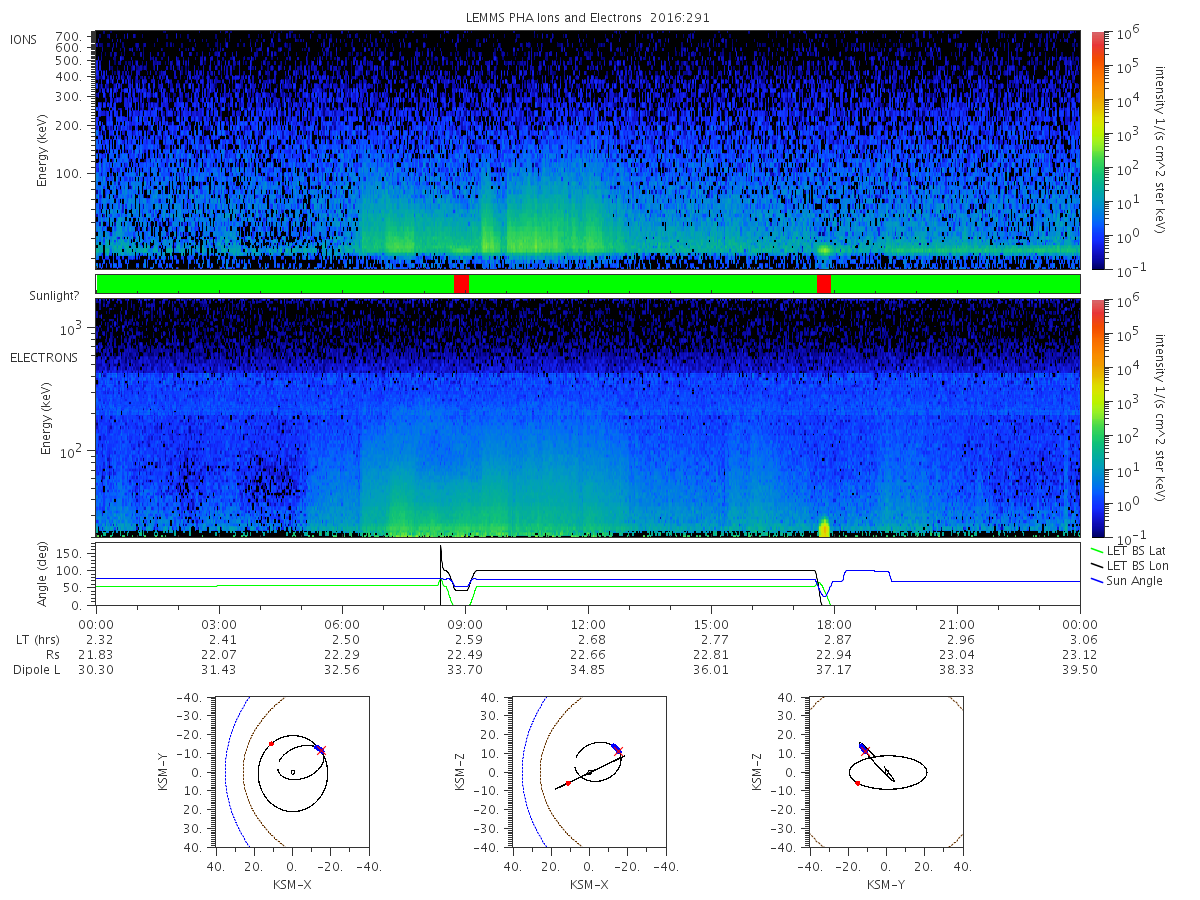Click the Dipole L row label
Image resolution: width=1200 pixels, height=900 pixels.
pos(35,669)
